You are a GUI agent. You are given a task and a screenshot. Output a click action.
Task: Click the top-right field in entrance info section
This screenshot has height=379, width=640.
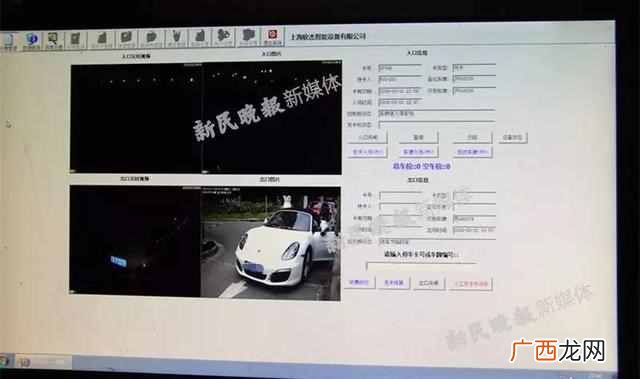[x=474, y=68]
